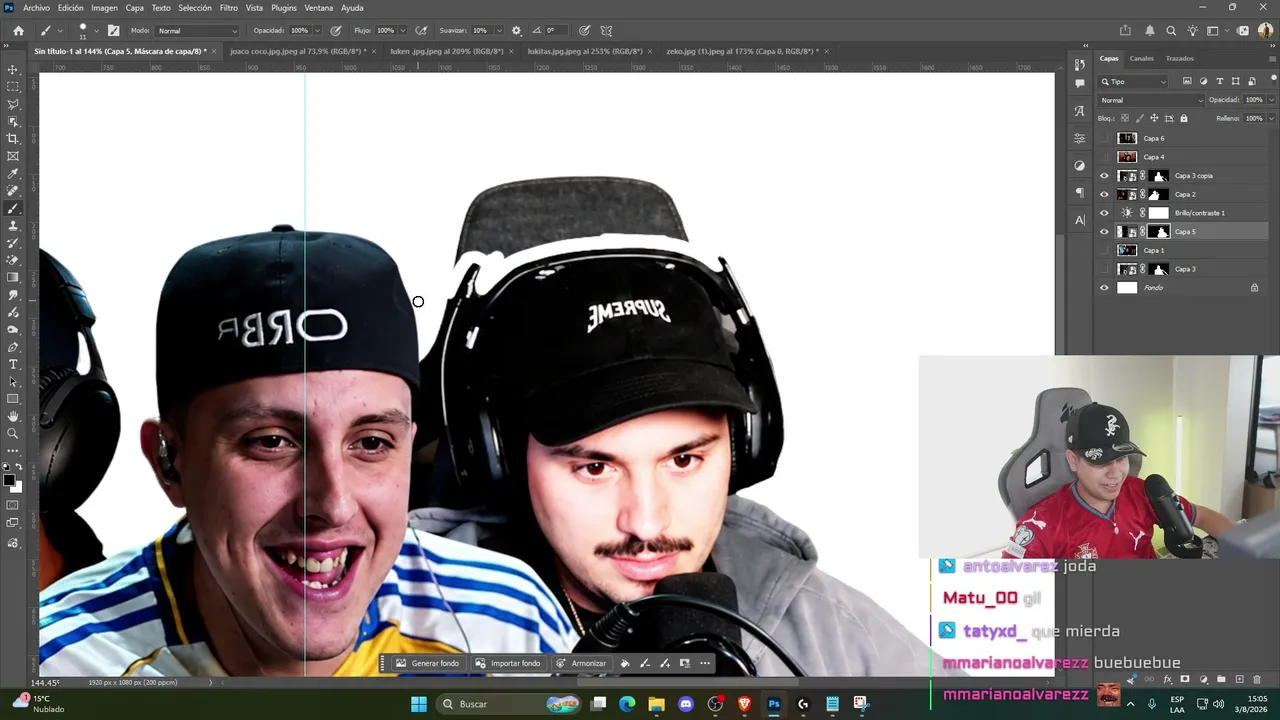Open the Paragraph panel icon
This screenshot has width=1280, height=720.
1080,192
